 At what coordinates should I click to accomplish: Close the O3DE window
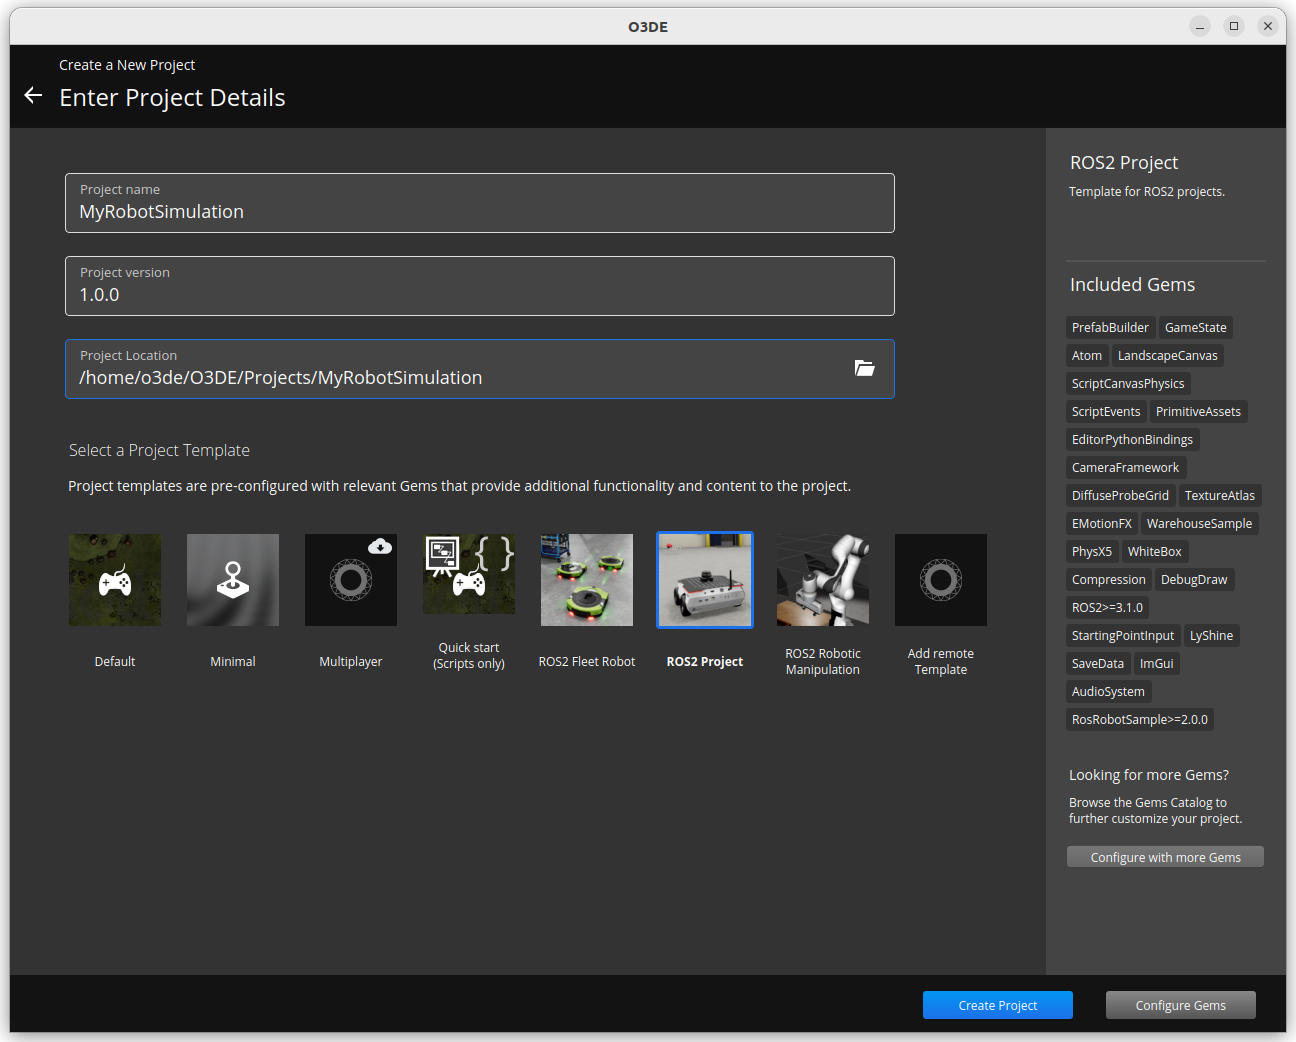point(1268,26)
